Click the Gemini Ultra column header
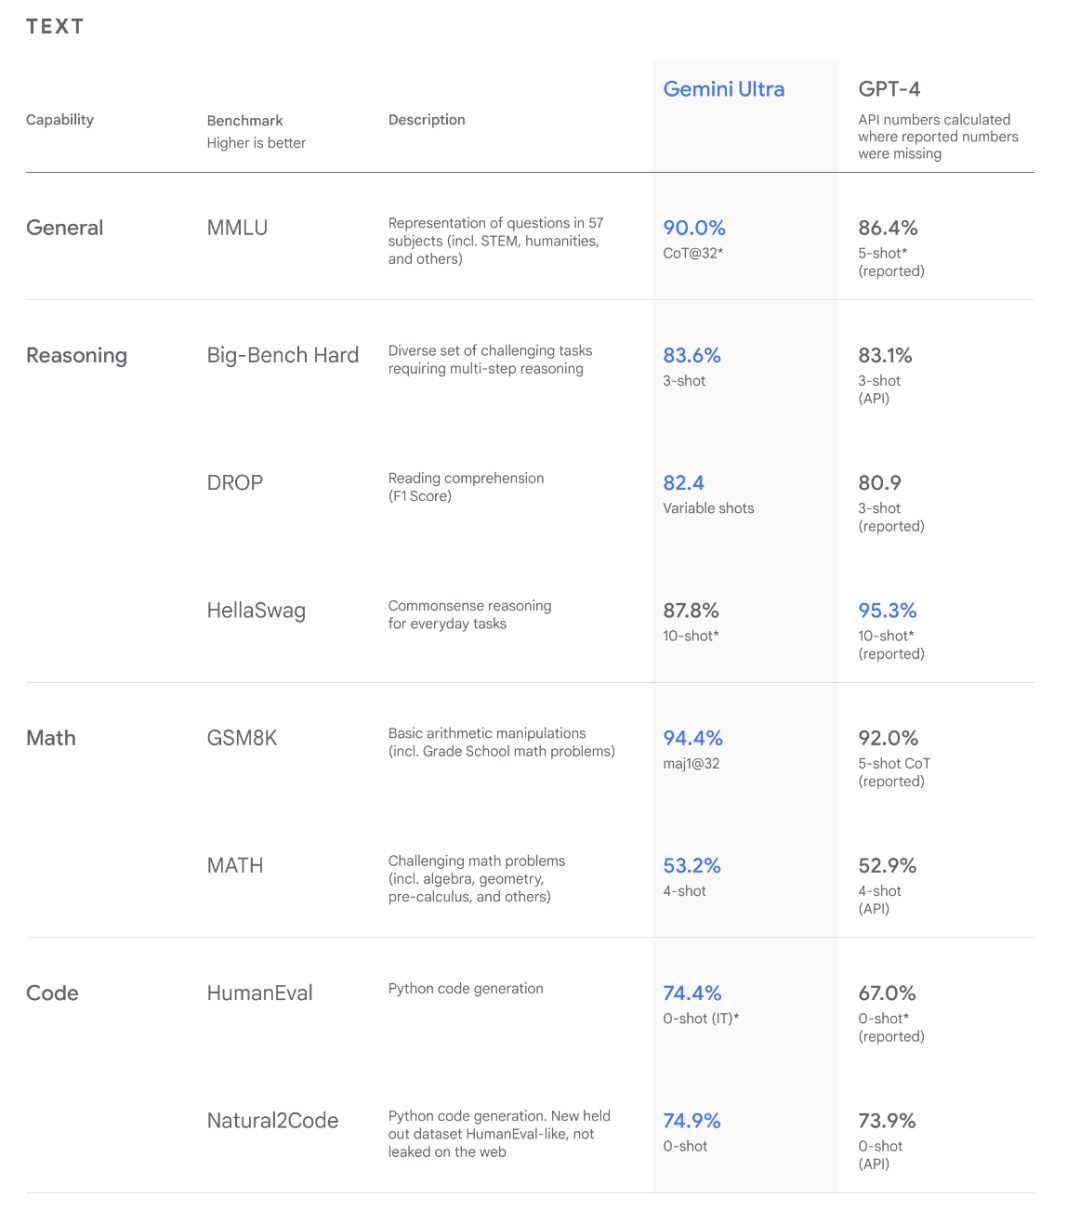Viewport: 1080px width, 1223px height. 724,89
